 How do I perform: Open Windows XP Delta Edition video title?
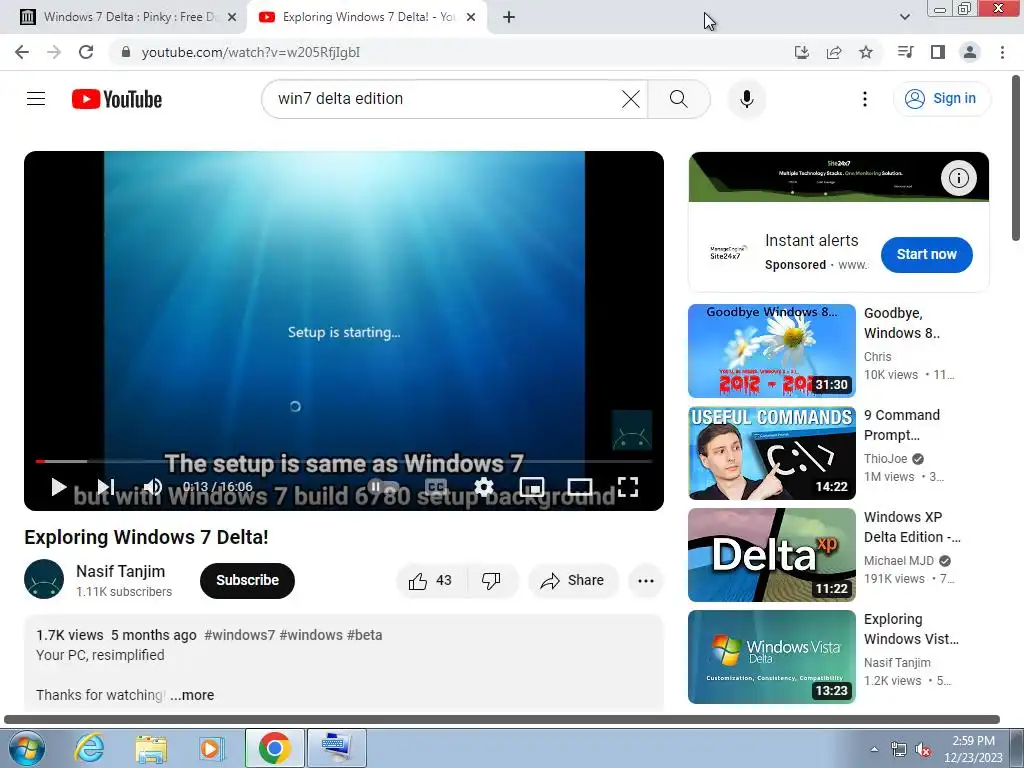click(x=912, y=527)
